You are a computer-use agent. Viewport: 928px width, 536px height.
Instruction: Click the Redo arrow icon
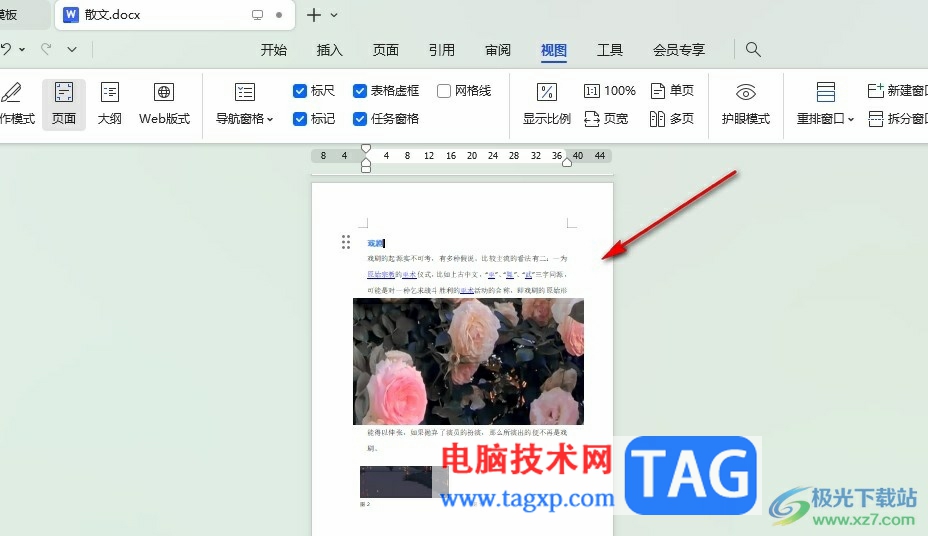(x=46, y=49)
